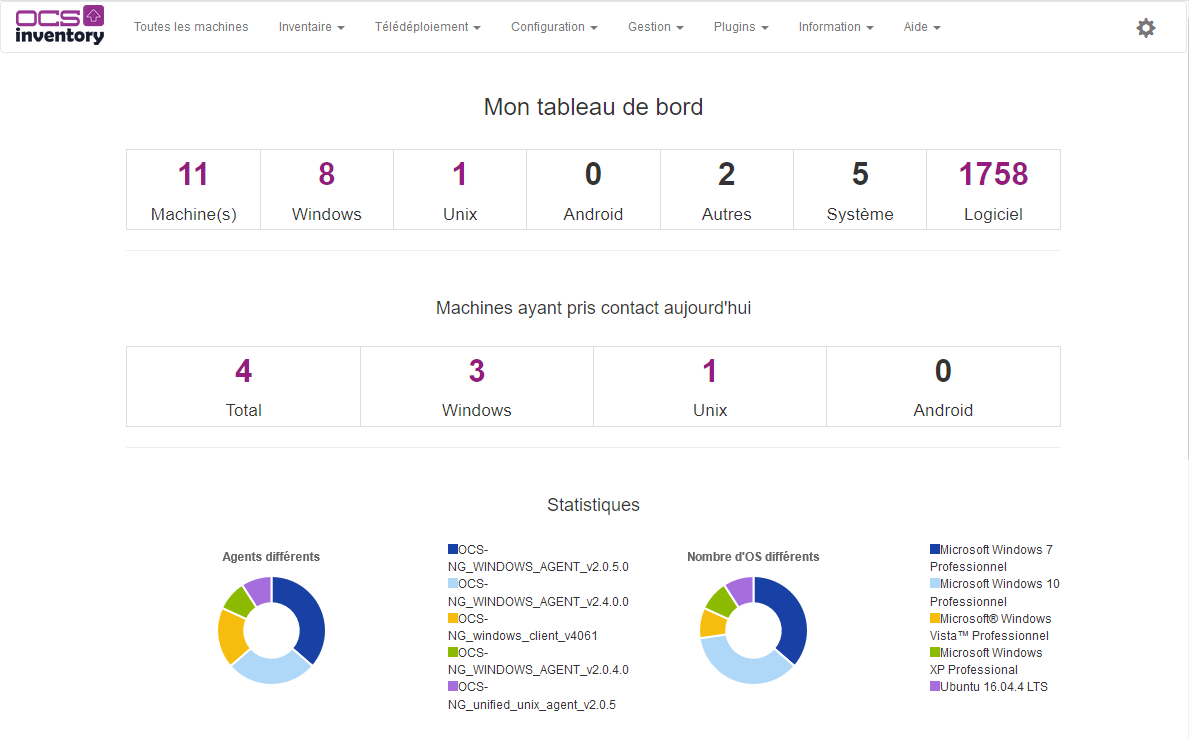
Task: Expand the Inventaire dropdown menu
Action: [312, 27]
